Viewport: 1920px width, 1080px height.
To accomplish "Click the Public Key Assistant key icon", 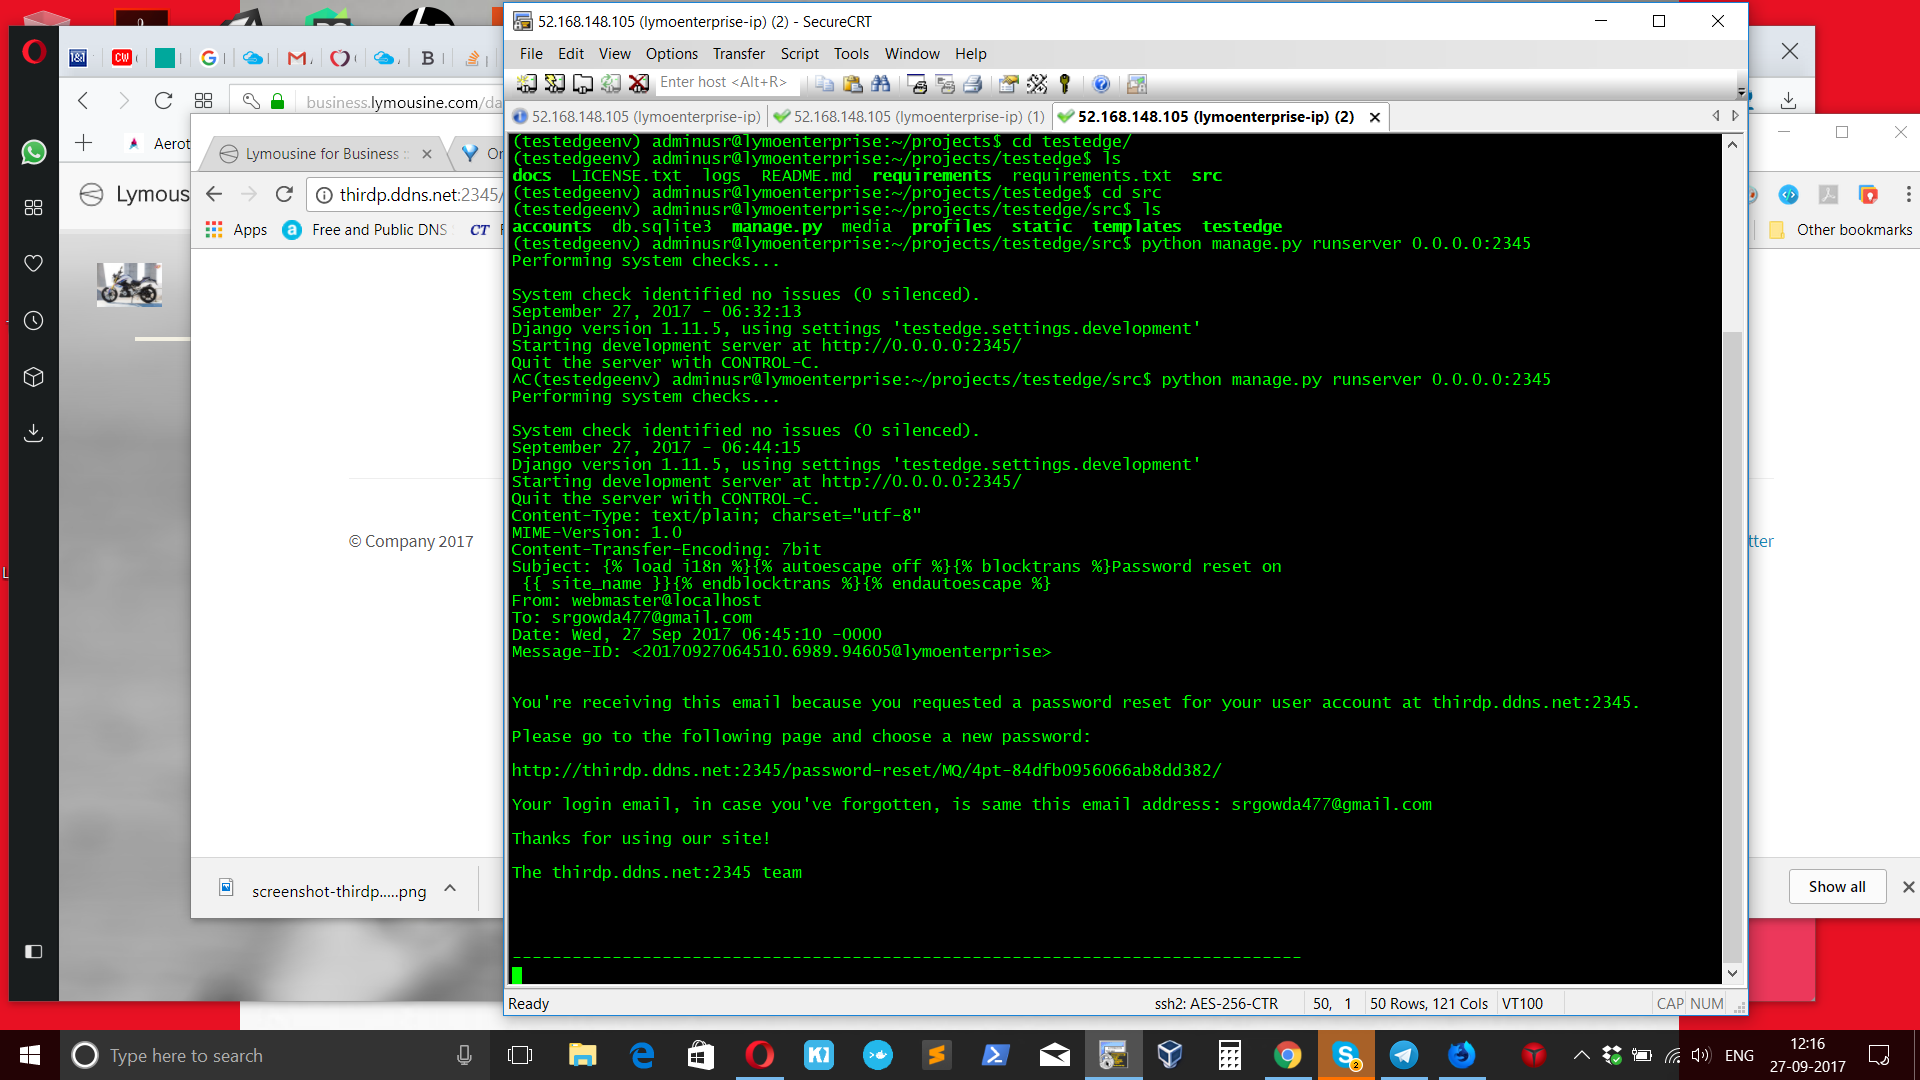I will (x=1065, y=84).
